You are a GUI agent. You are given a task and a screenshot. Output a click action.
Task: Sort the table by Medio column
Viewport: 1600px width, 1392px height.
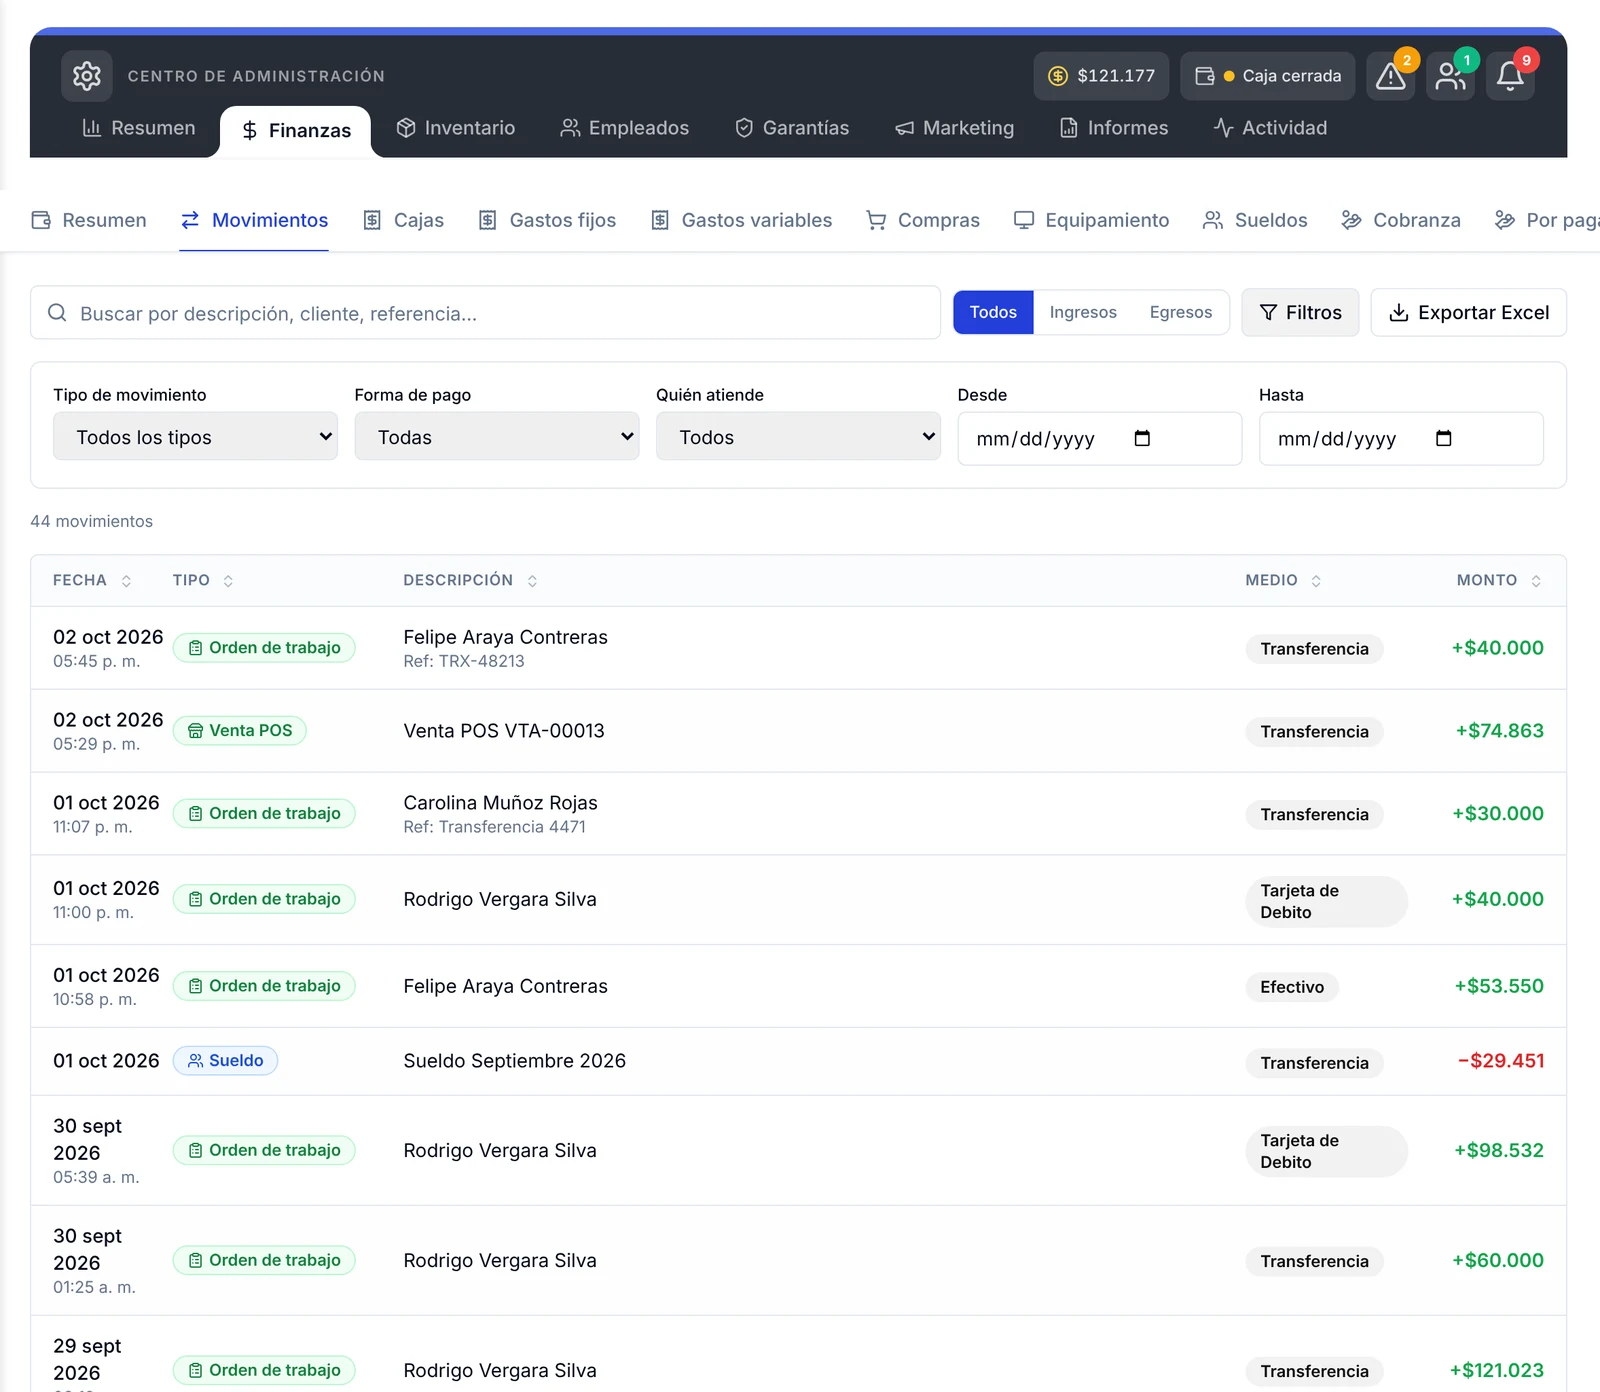point(1283,580)
